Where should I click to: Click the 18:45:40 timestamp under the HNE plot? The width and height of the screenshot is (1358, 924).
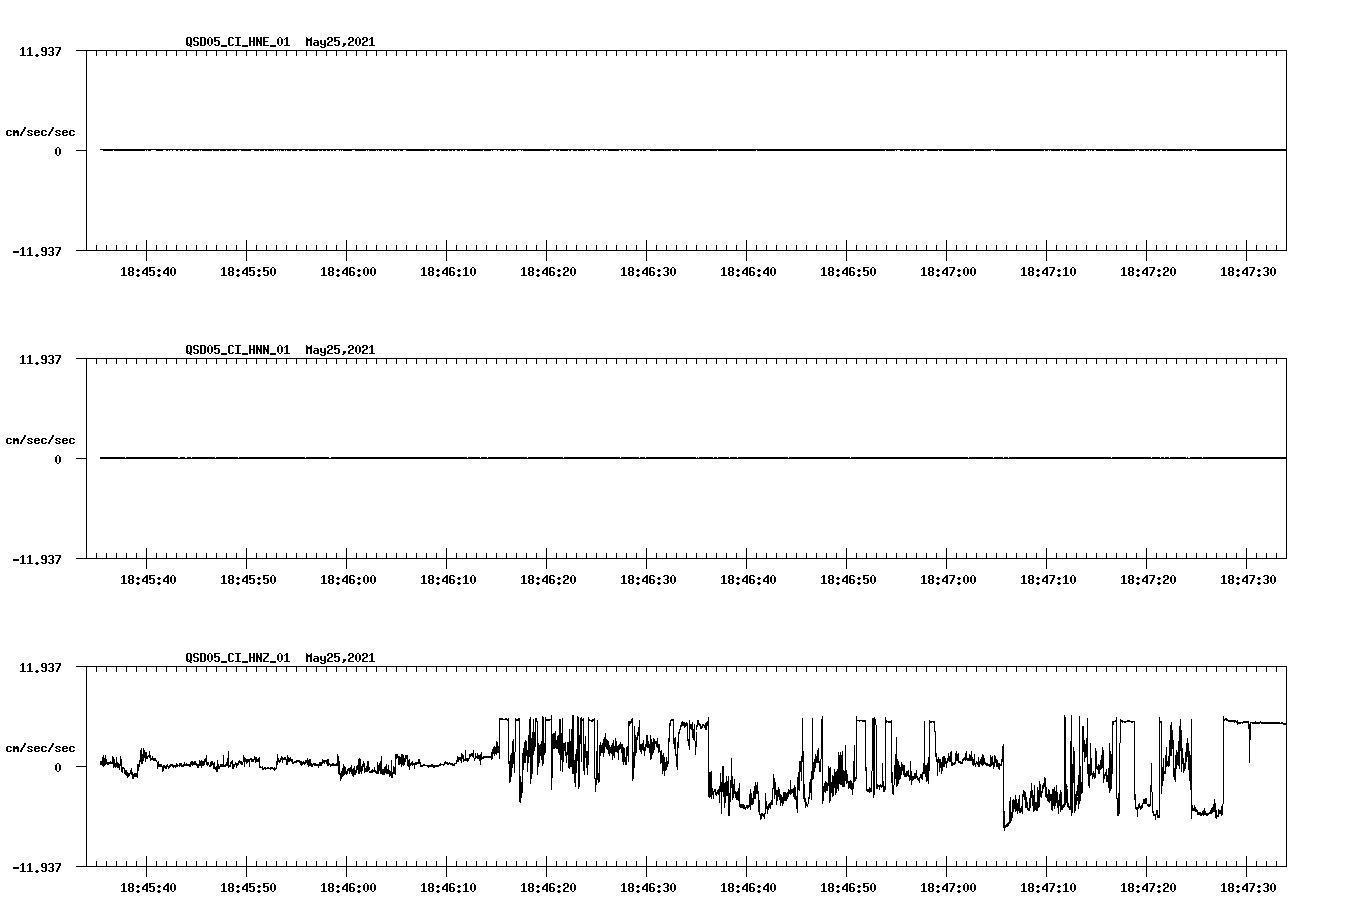tap(146, 270)
